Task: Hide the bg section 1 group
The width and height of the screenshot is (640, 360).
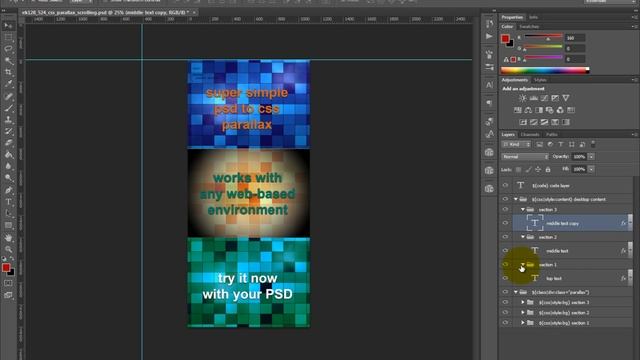Action: click(505, 323)
